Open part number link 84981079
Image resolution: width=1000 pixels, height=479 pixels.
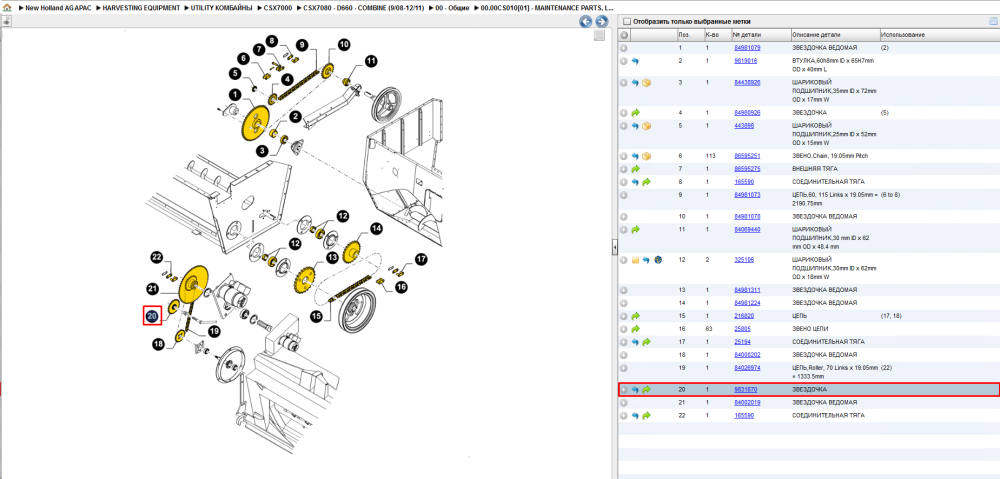pyautogui.click(x=747, y=48)
